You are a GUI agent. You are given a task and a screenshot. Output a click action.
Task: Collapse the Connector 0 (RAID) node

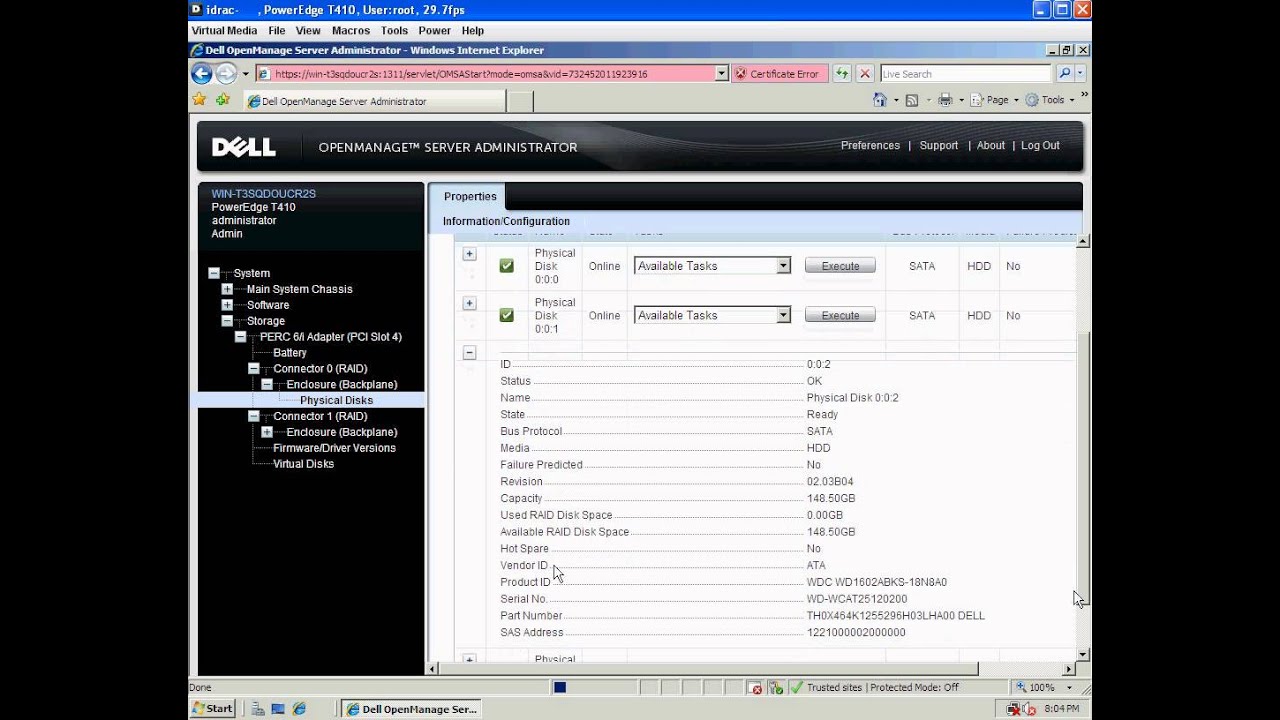coord(254,369)
